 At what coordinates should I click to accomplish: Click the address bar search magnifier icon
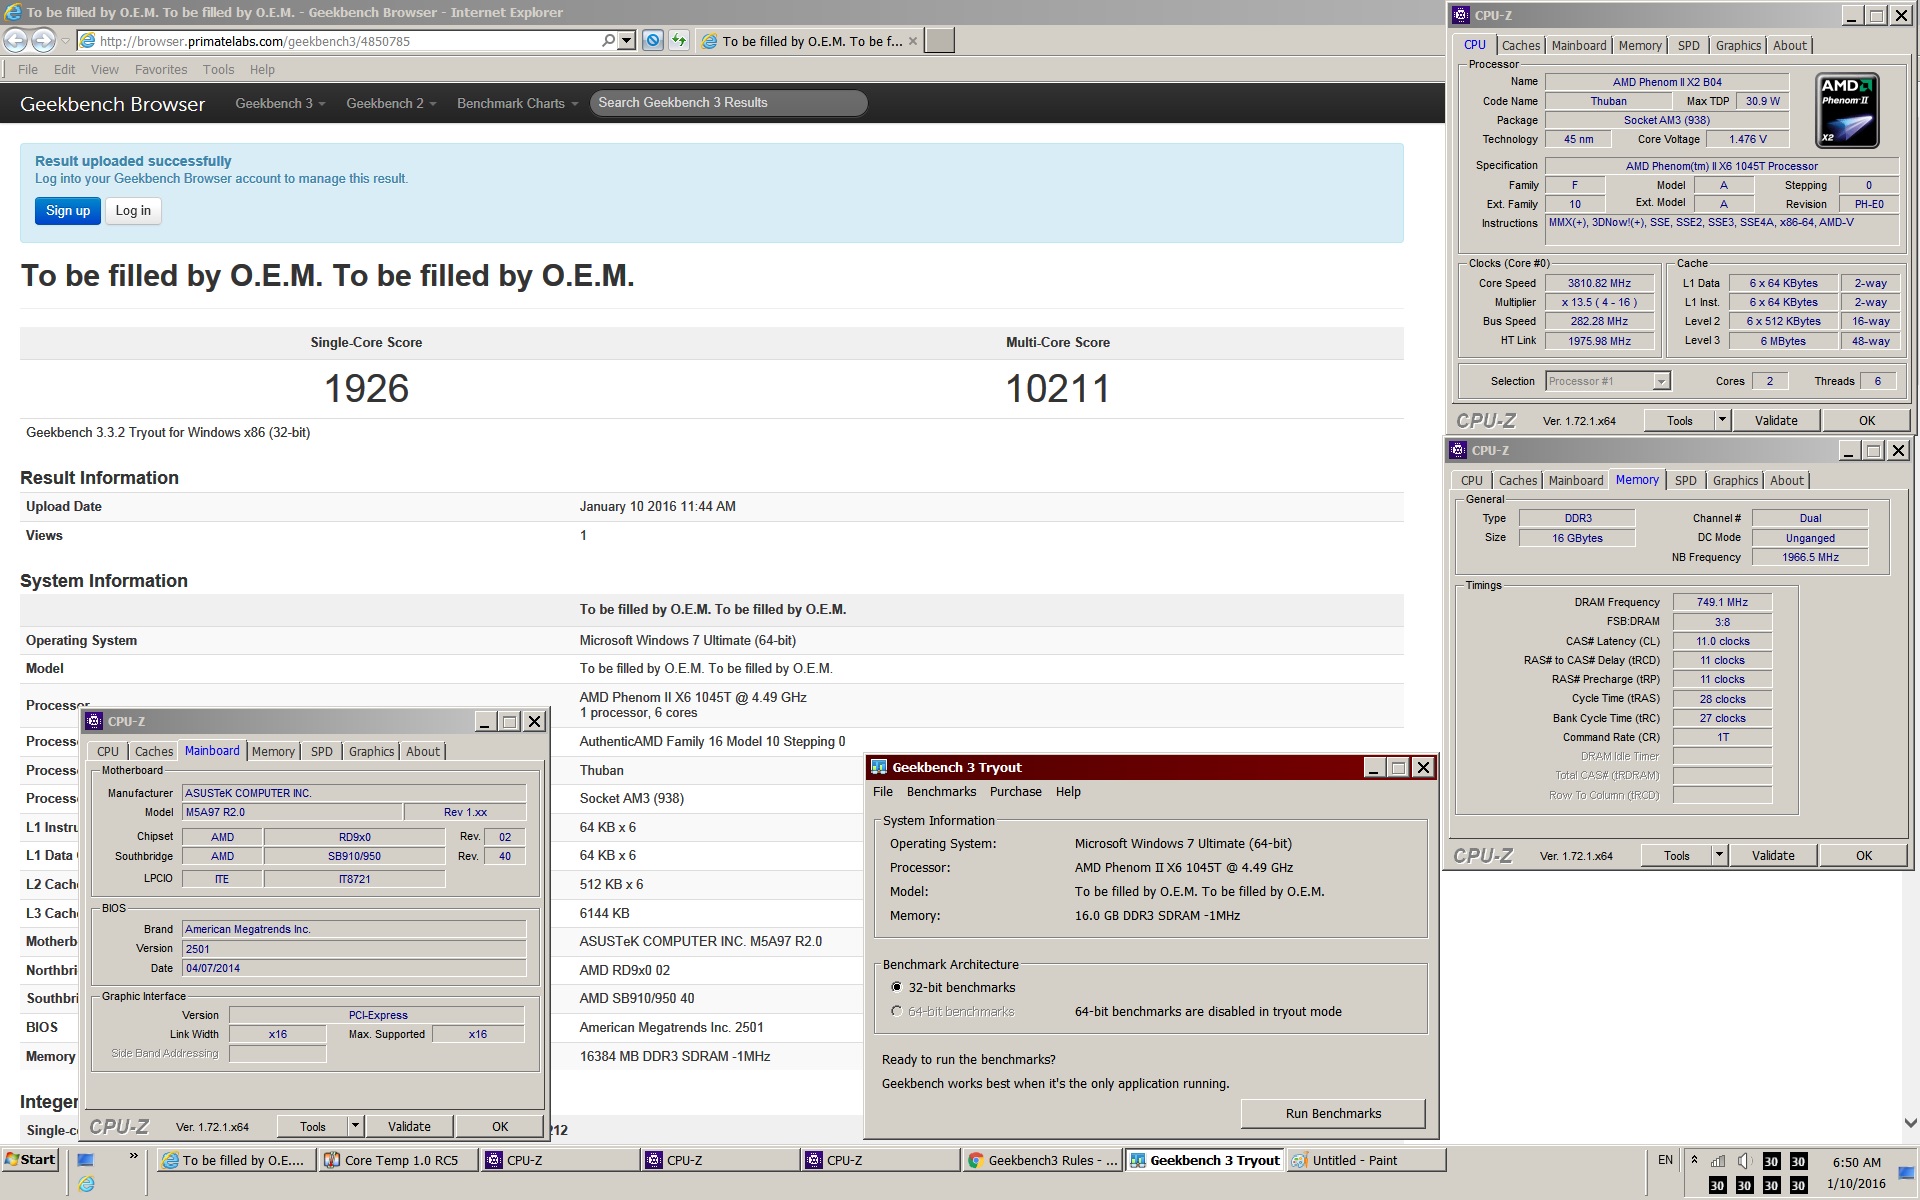click(608, 40)
